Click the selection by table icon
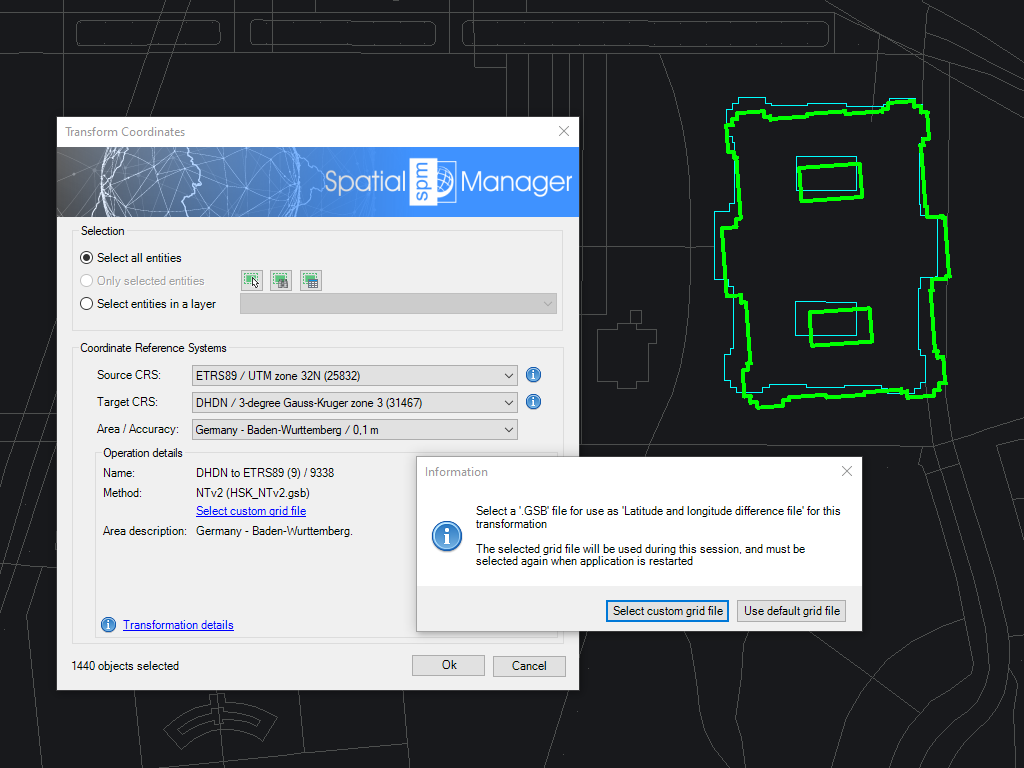The height and width of the screenshot is (768, 1024). click(311, 281)
